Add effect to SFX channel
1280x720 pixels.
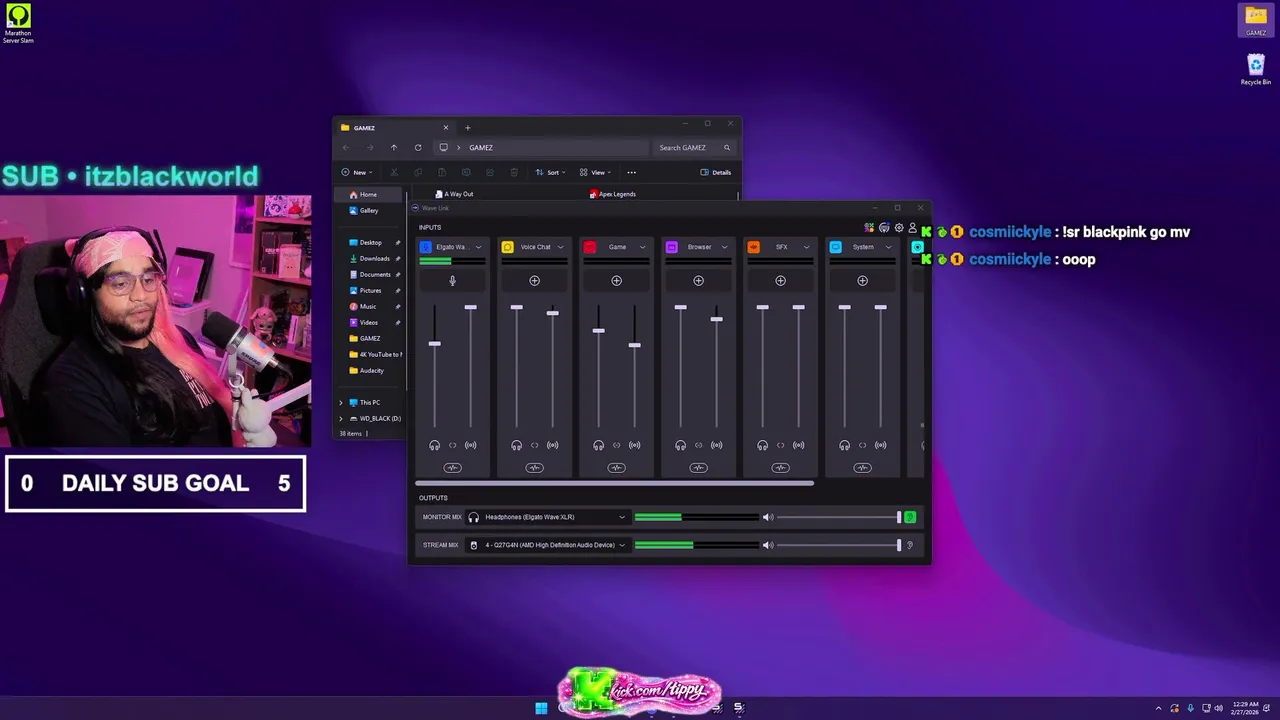click(780, 281)
